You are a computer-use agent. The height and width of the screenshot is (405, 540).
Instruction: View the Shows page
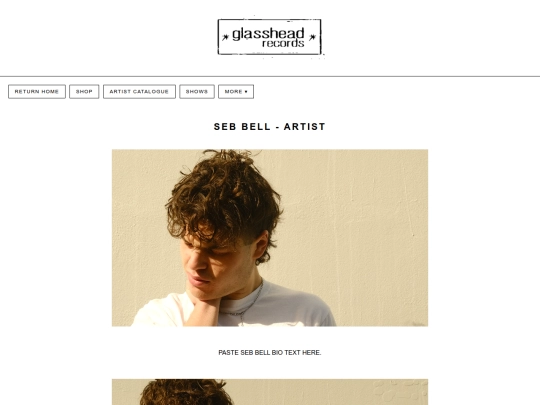(197, 92)
